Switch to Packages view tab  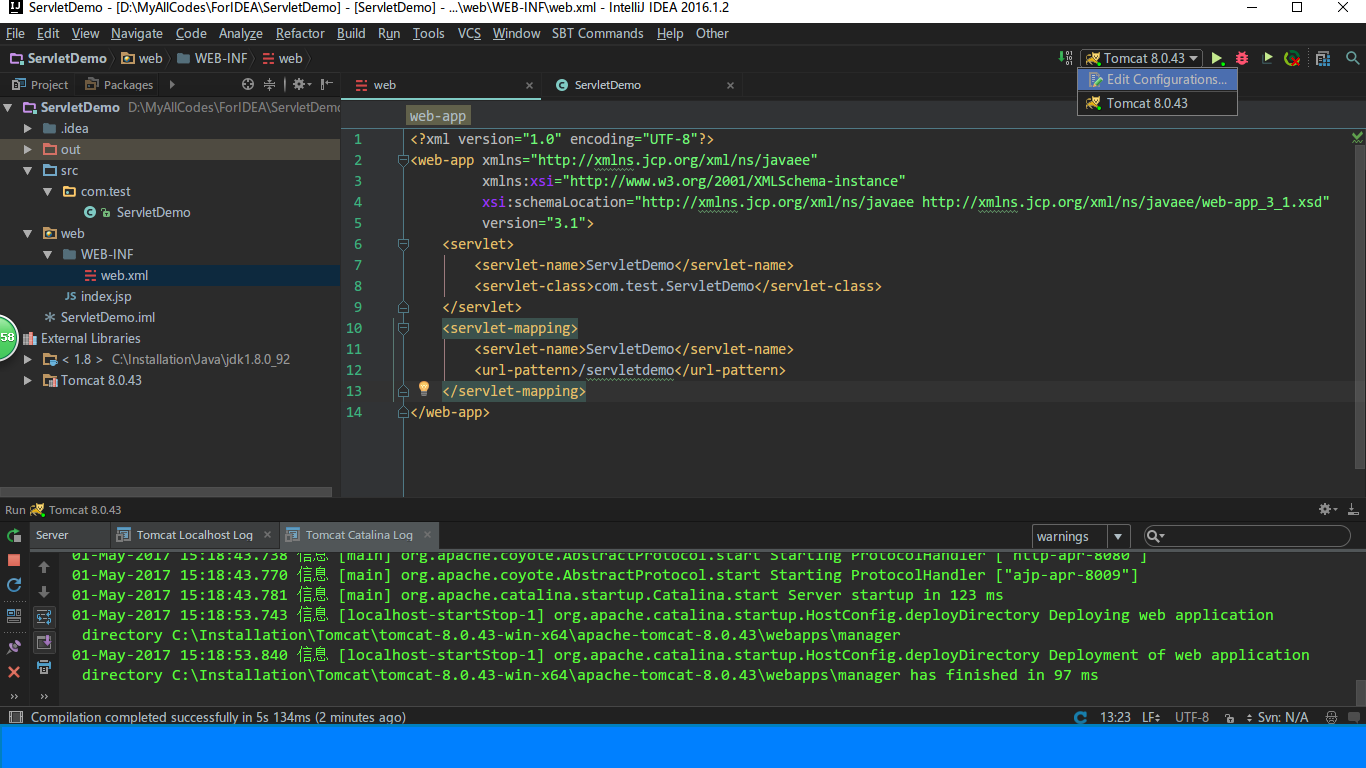click(x=120, y=85)
